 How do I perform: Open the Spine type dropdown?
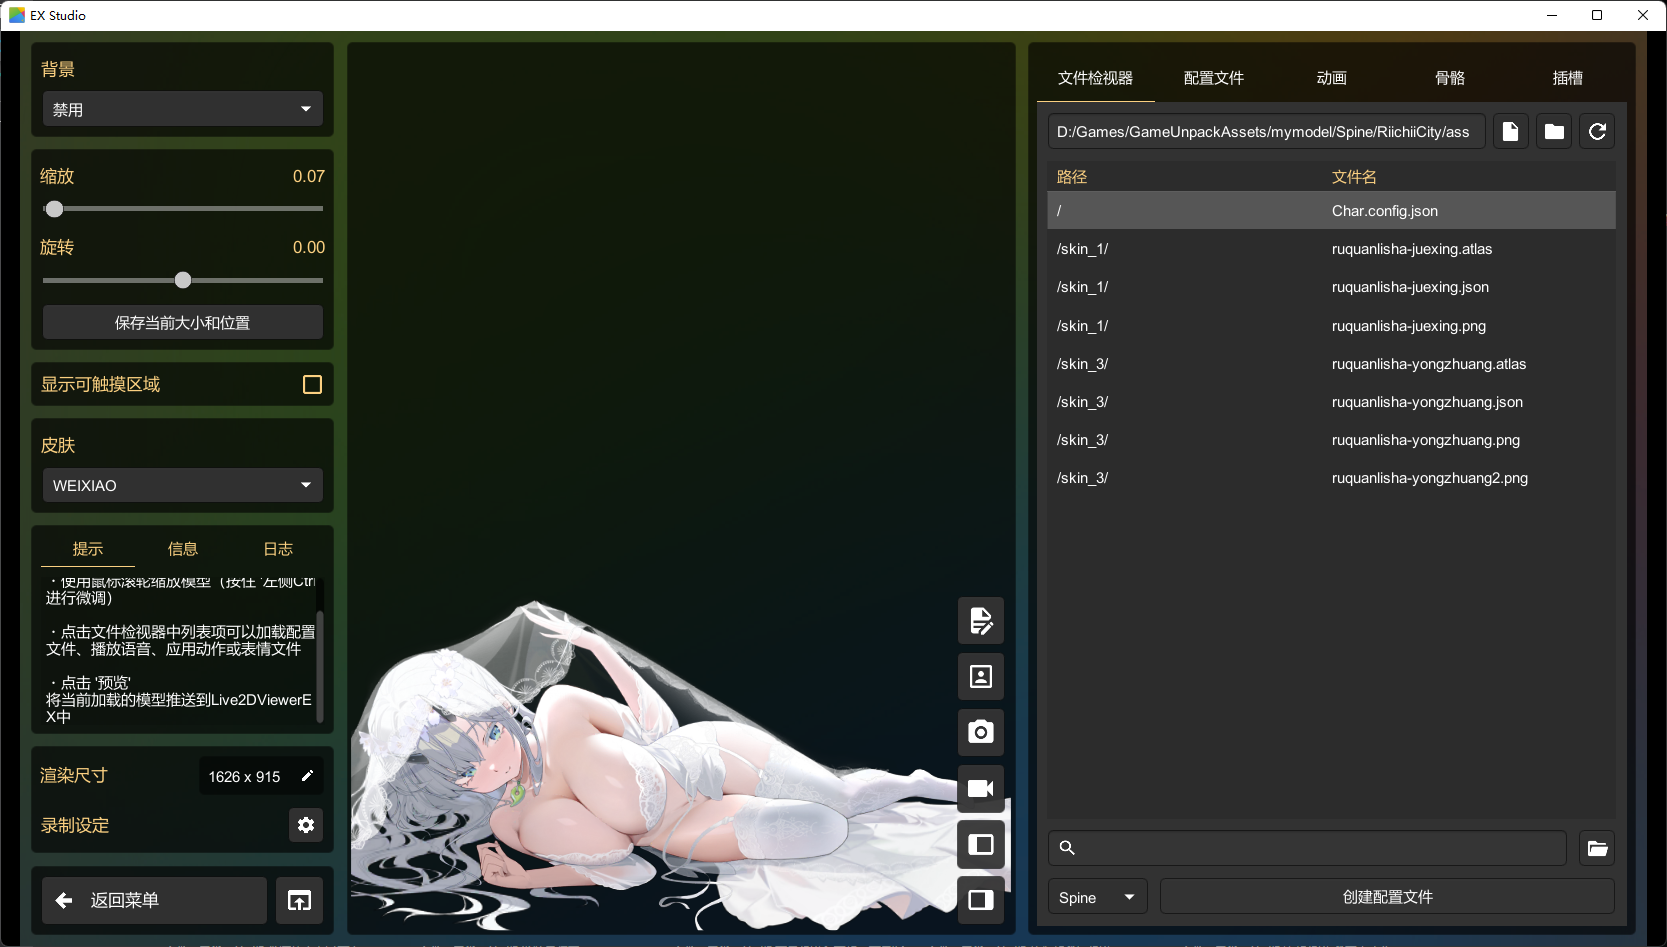1097,897
